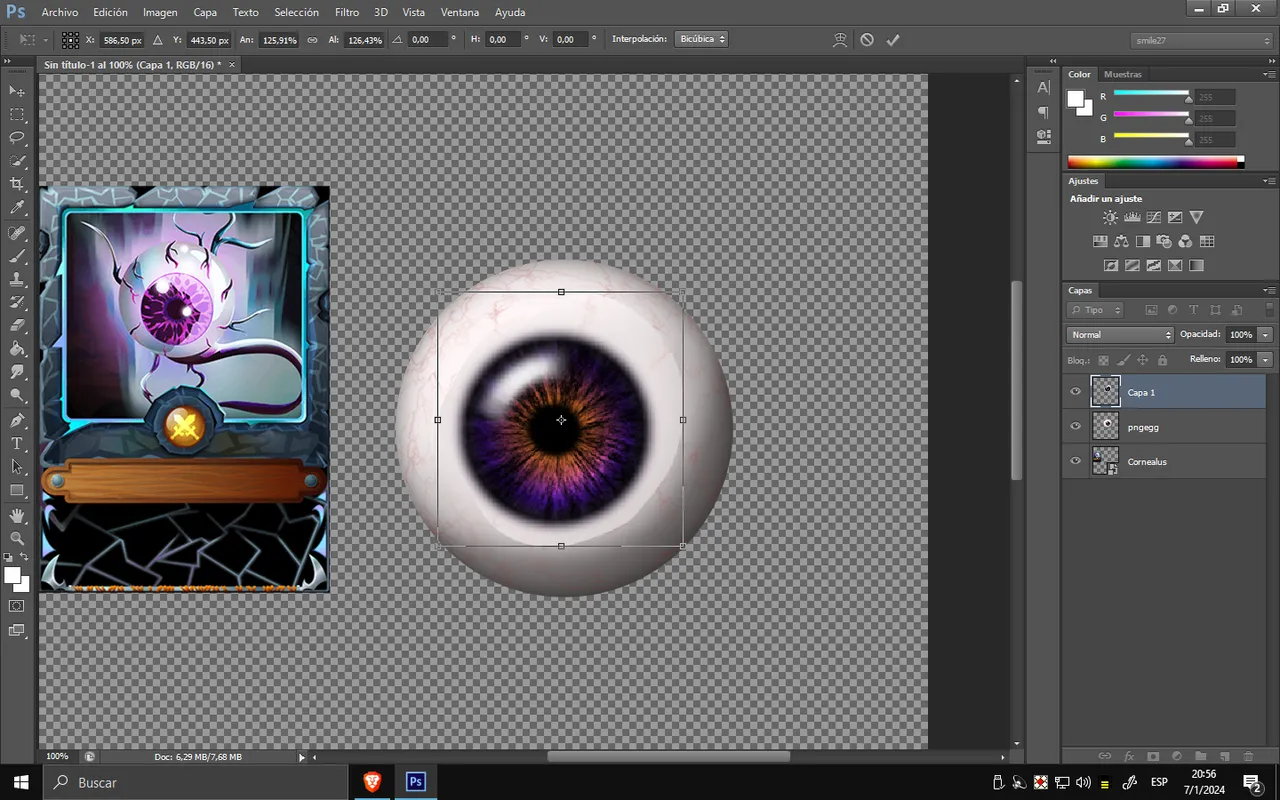Image resolution: width=1280 pixels, height=800 pixels.
Task: Select the Rectangle shape tool
Action: coord(17,490)
